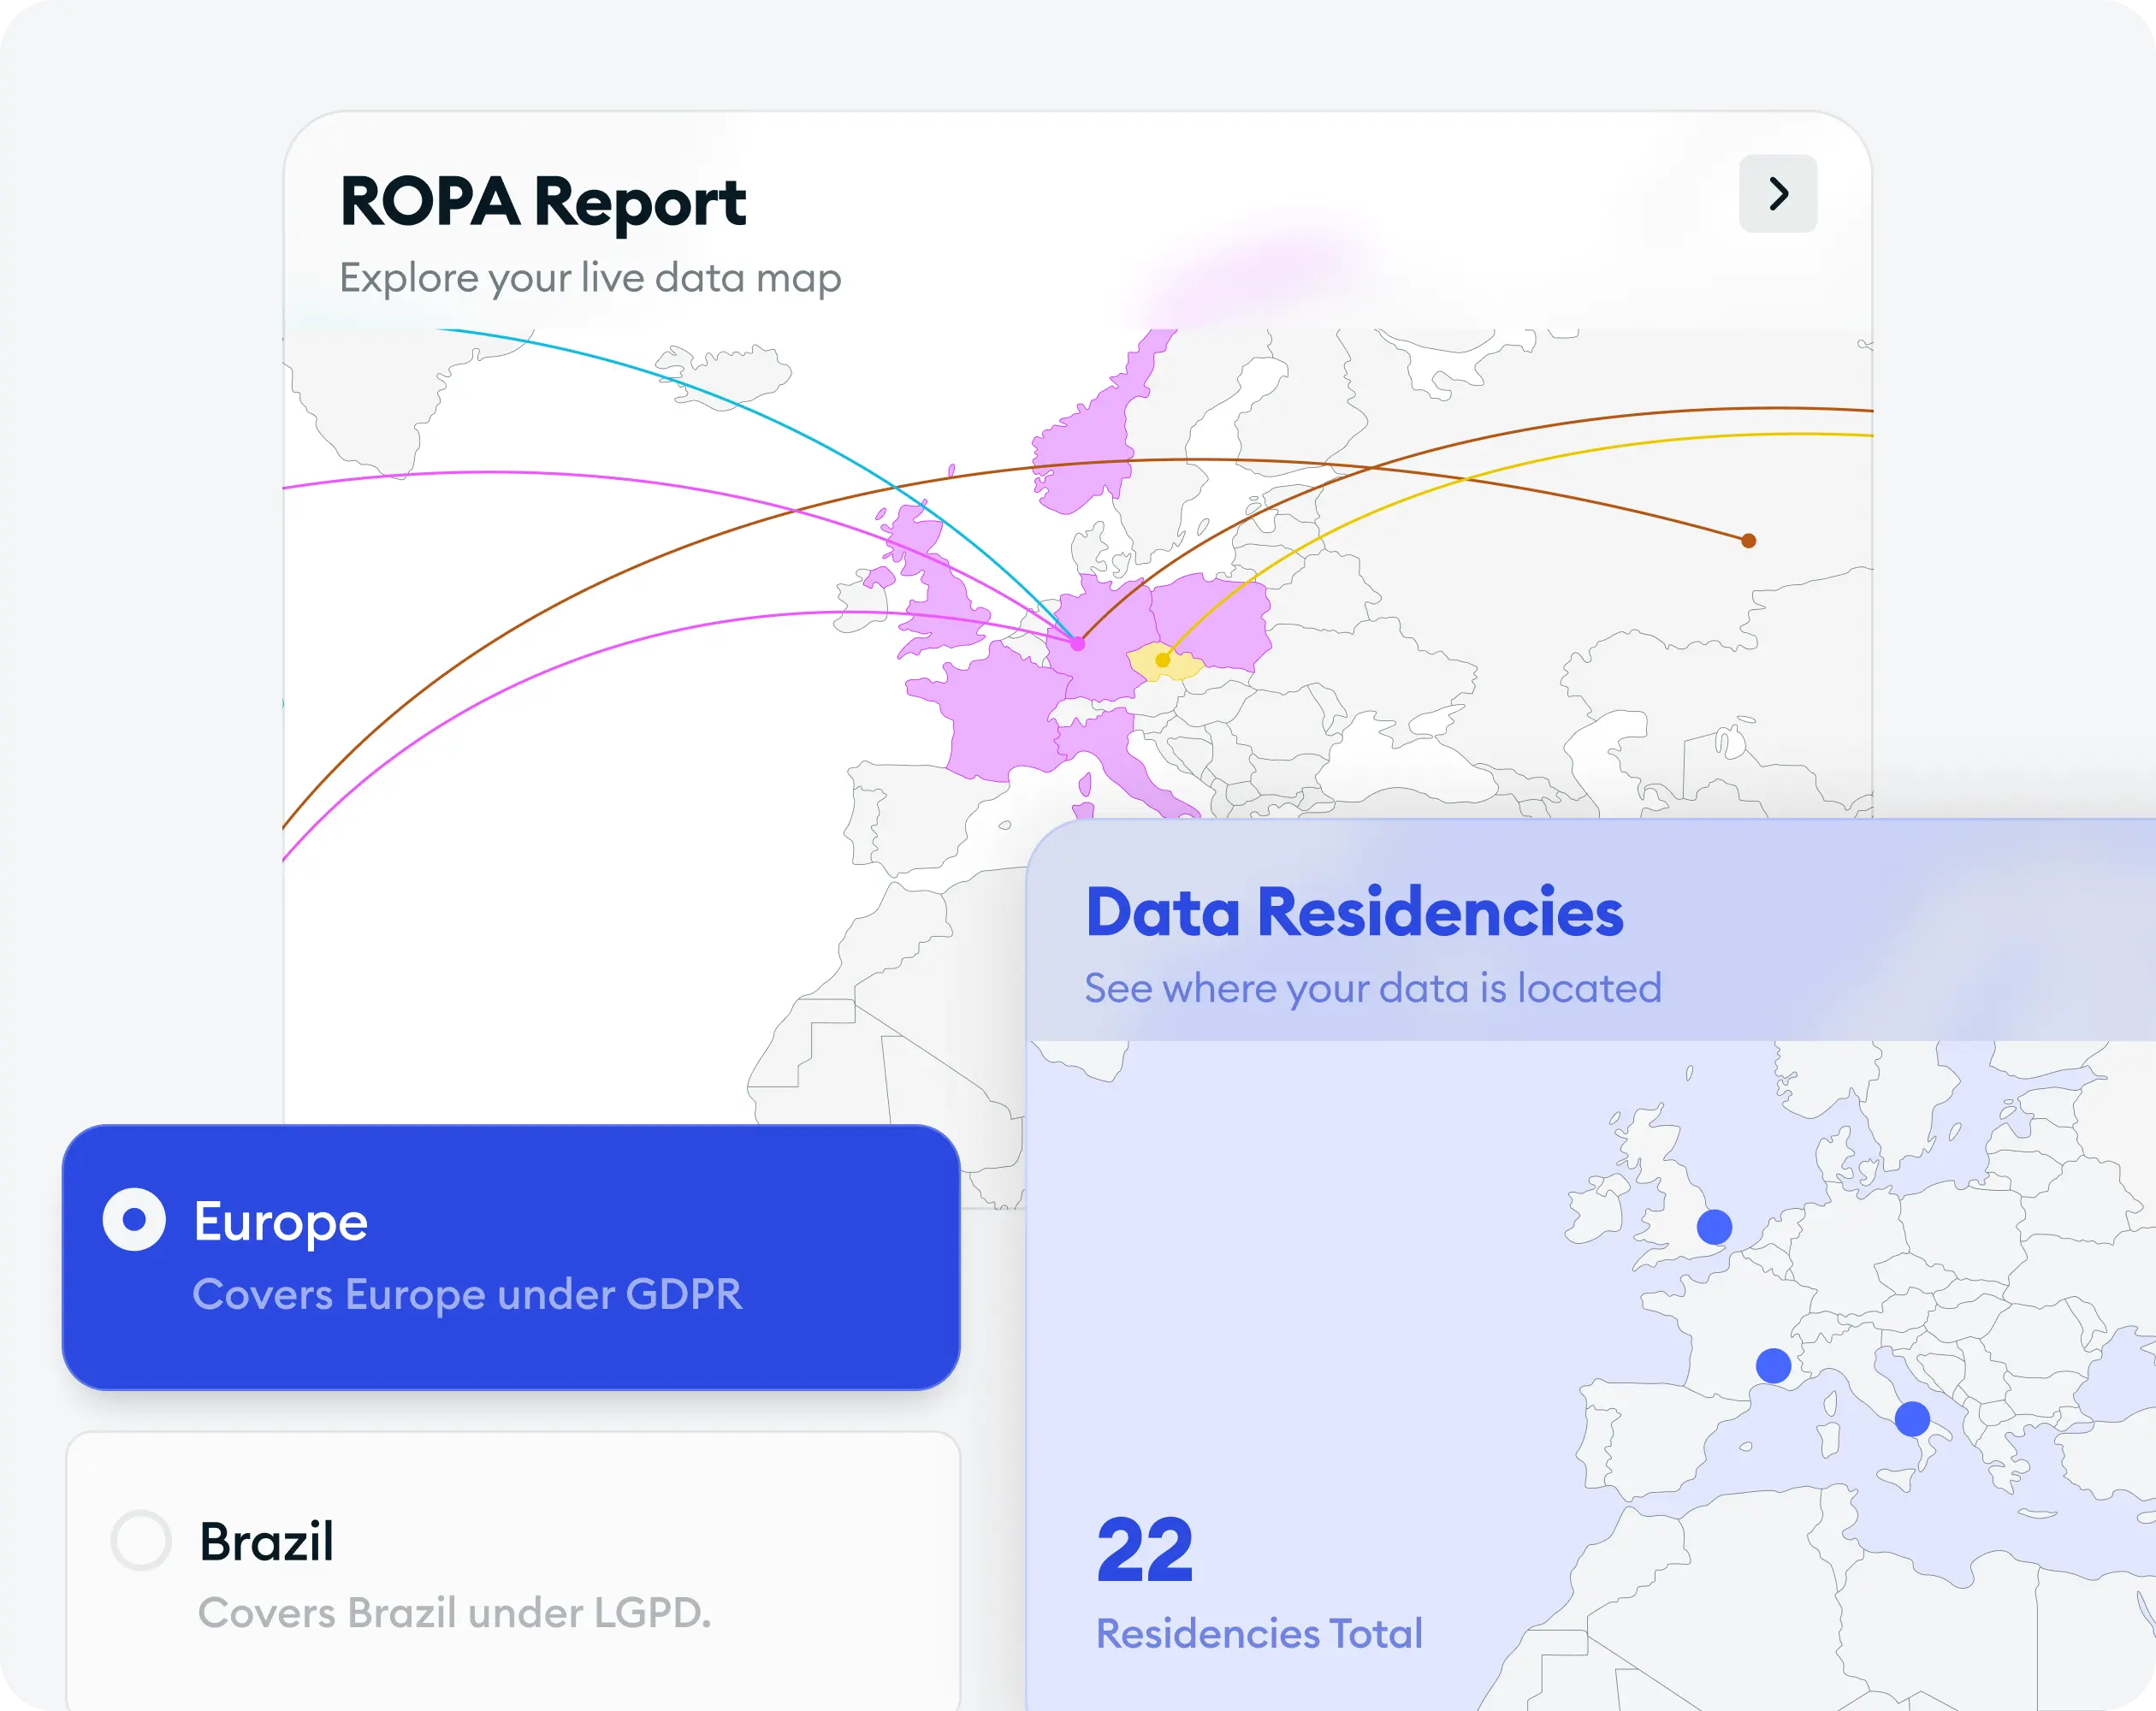Viewport: 2156px width, 1711px height.
Task: Click the yellow dot in Czech Republic
Action: click(1162, 660)
